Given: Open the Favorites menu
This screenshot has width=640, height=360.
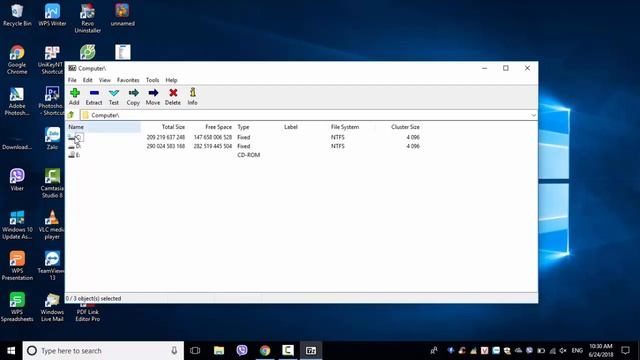Looking at the screenshot, I should pos(128,80).
